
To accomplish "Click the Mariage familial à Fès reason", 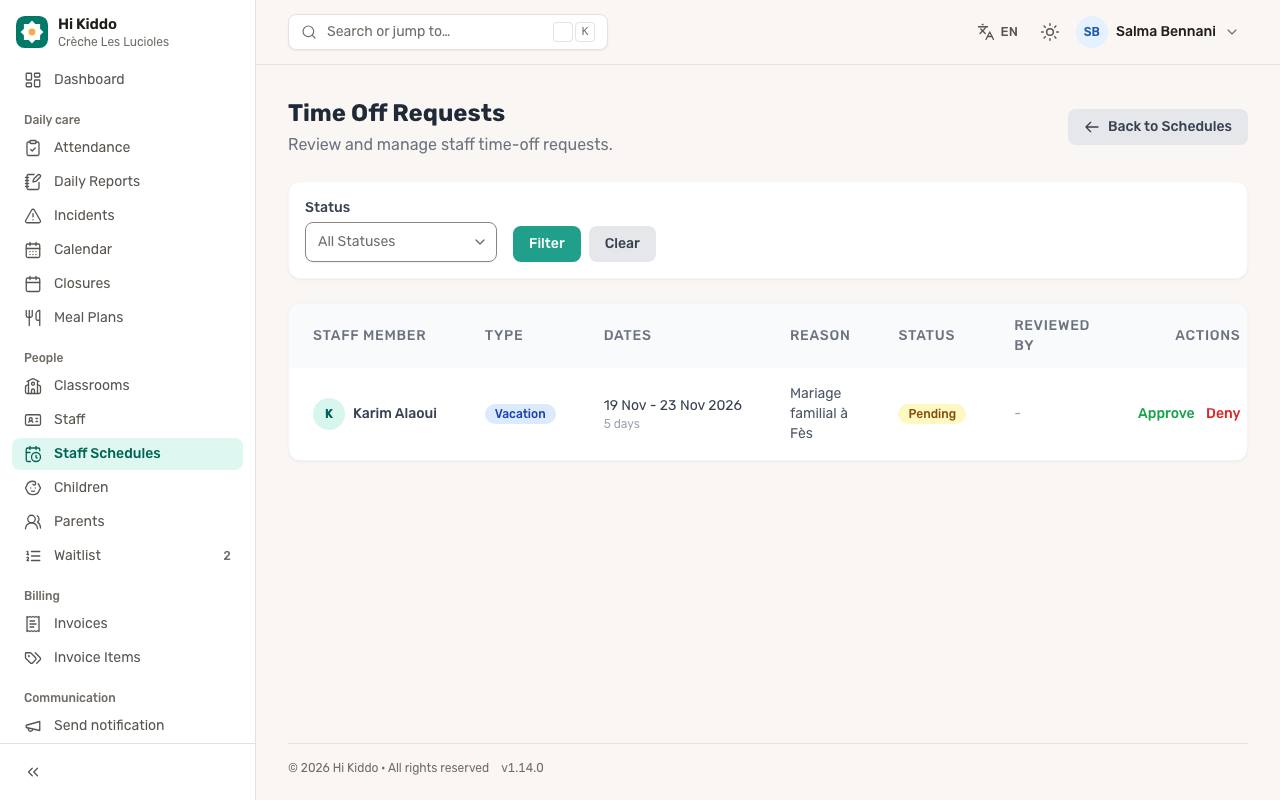I will pos(819,413).
